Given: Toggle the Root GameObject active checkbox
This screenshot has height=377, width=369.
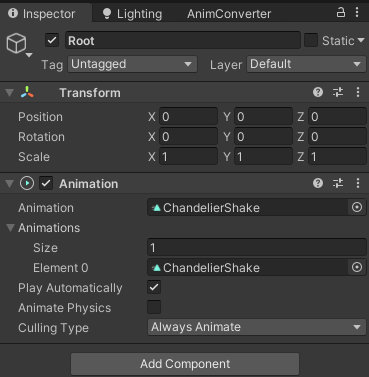Looking at the screenshot, I should coord(52,40).
